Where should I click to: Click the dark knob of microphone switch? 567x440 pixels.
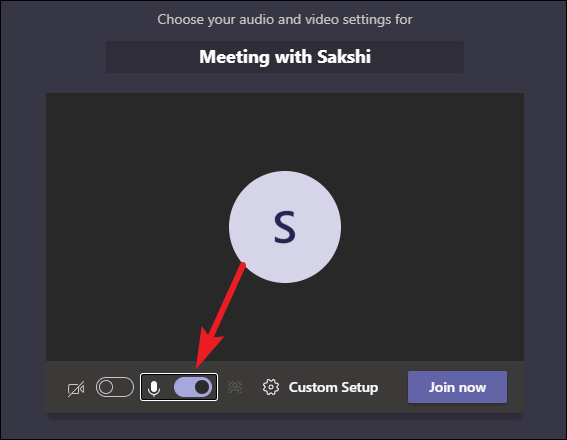tap(202, 387)
